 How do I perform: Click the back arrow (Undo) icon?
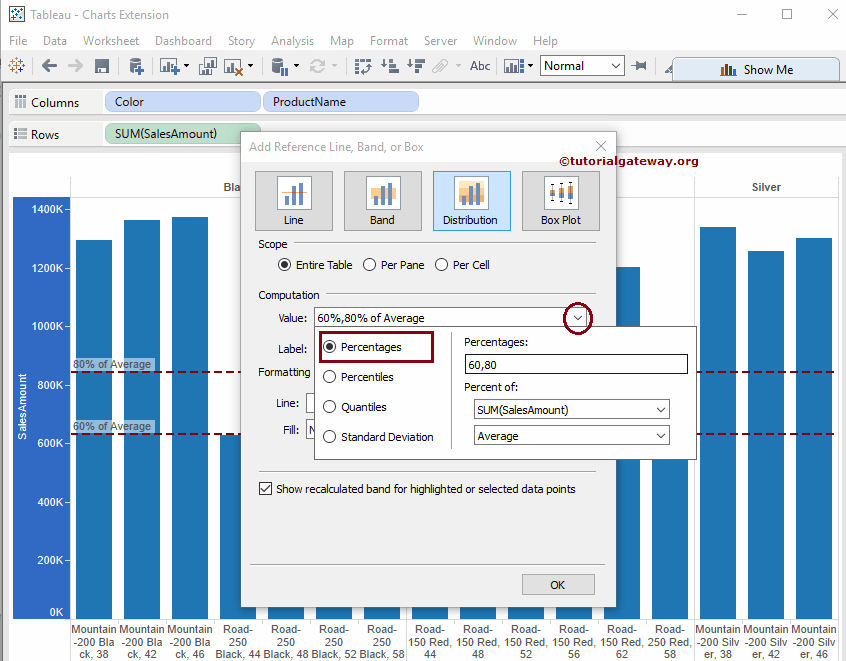(x=49, y=66)
